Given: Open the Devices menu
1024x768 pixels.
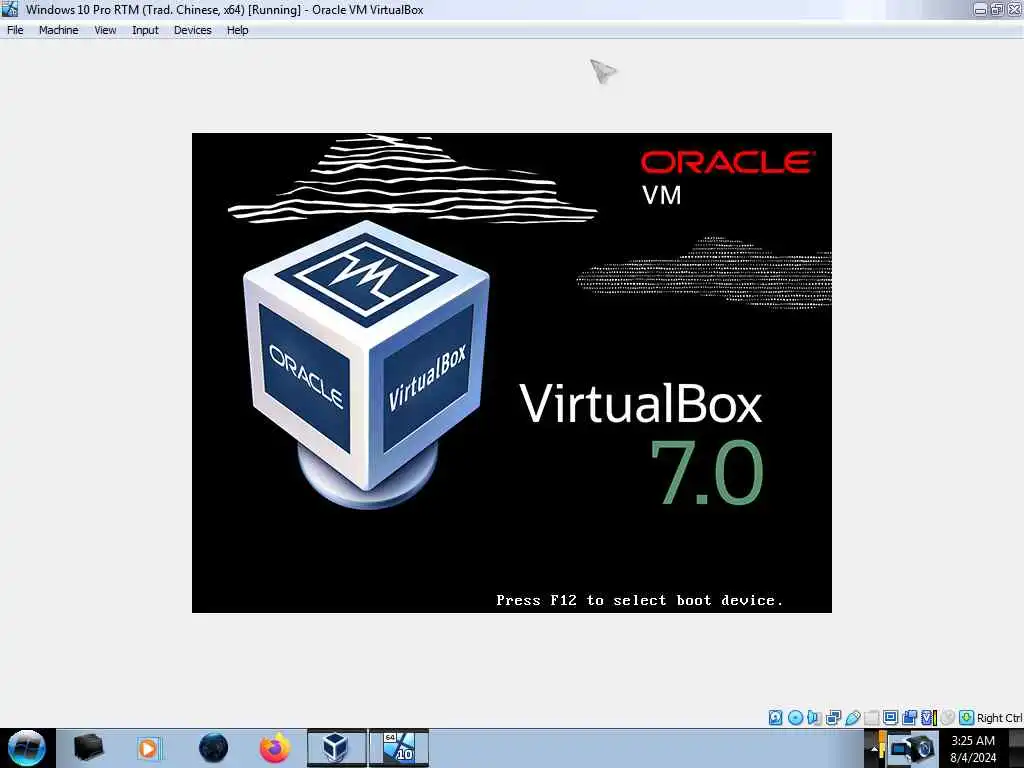Looking at the screenshot, I should coord(193,30).
